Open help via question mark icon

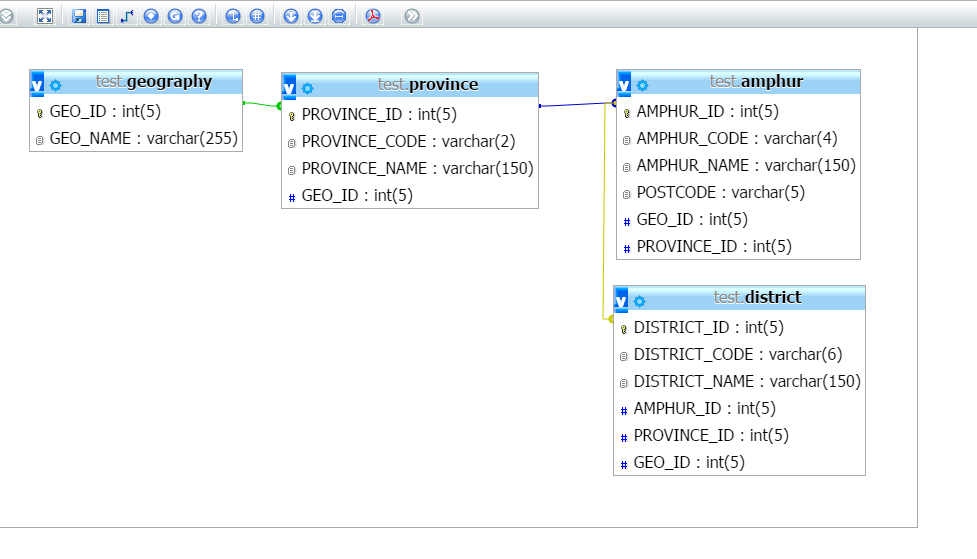199,16
